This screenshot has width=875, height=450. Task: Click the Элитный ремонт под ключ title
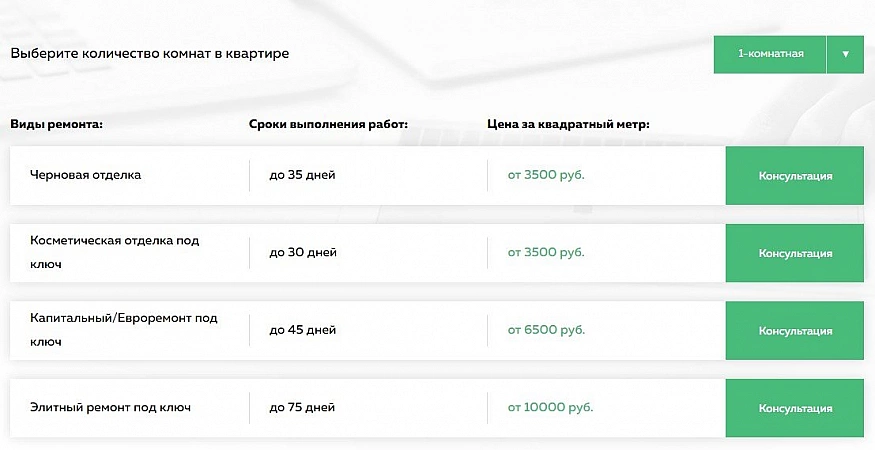tap(110, 408)
